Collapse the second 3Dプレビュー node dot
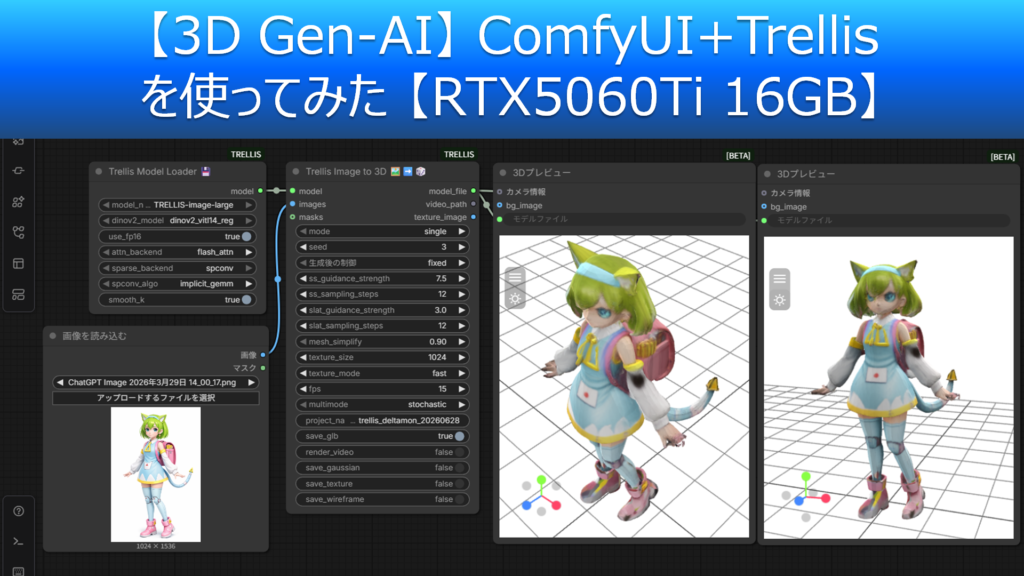 [767, 174]
